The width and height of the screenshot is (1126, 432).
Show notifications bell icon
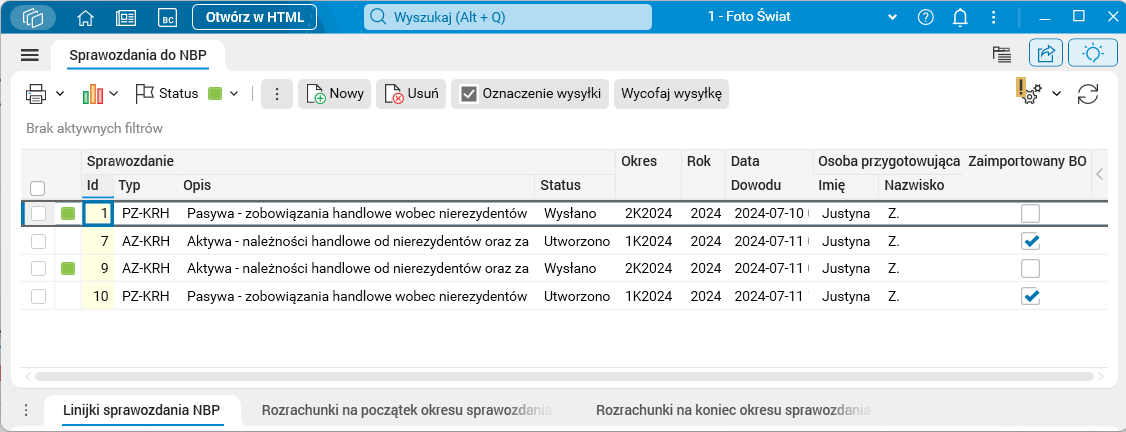960,17
